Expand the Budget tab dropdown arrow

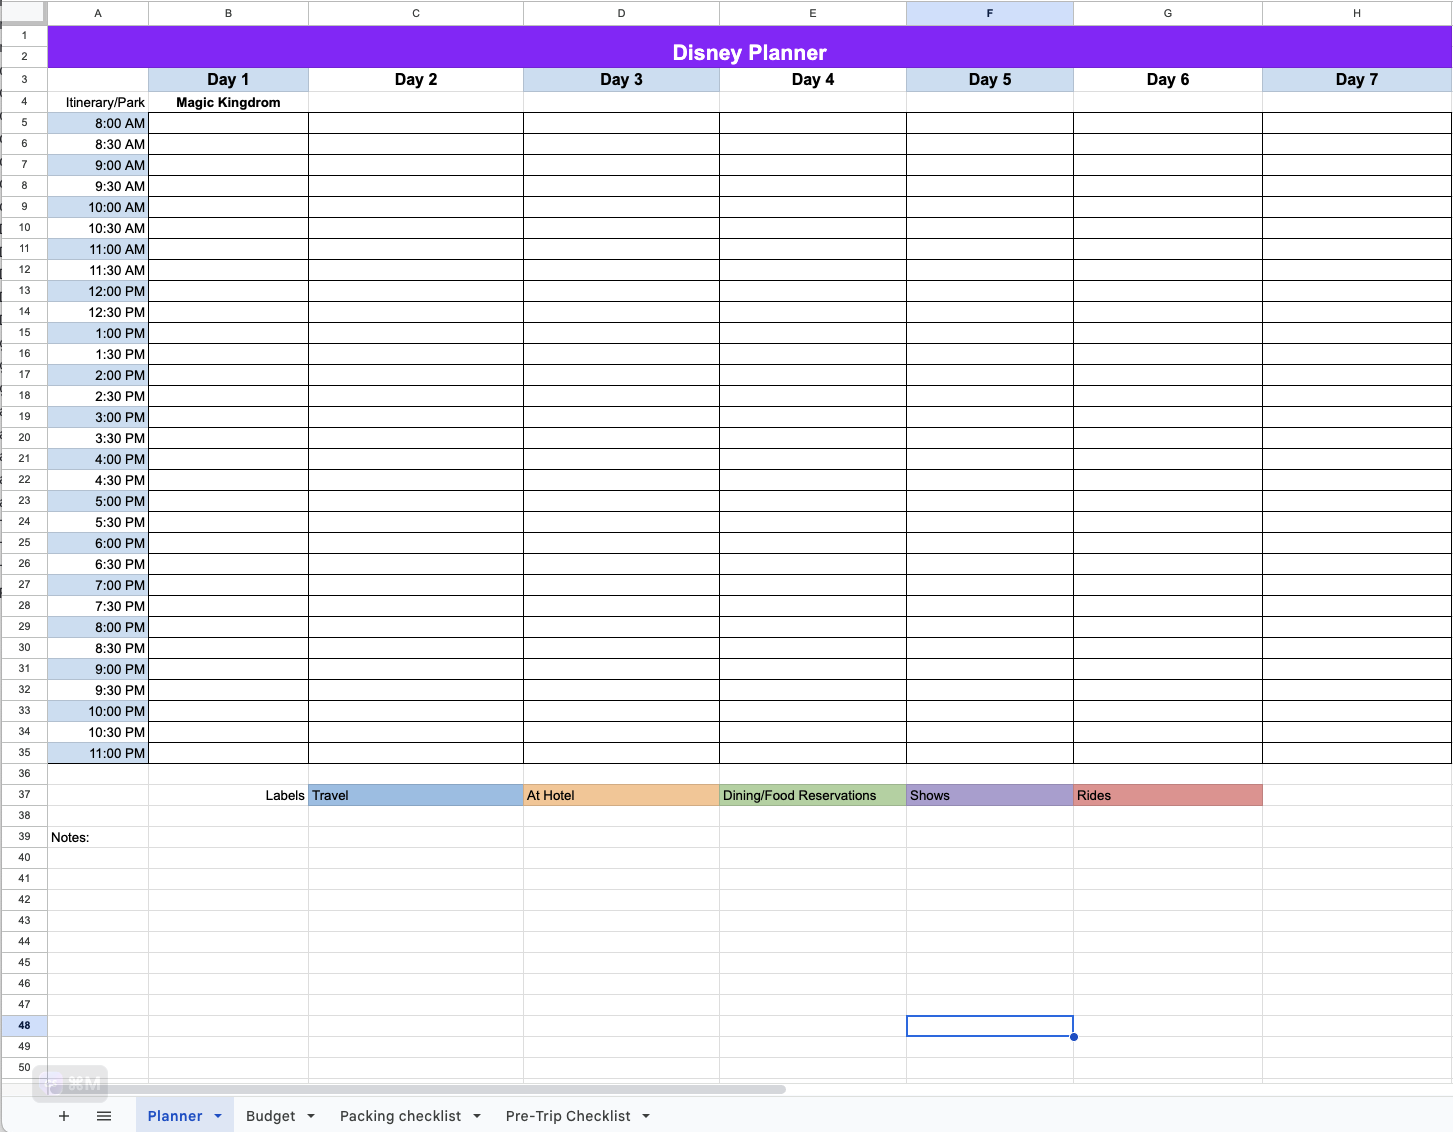(x=311, y=1116)
